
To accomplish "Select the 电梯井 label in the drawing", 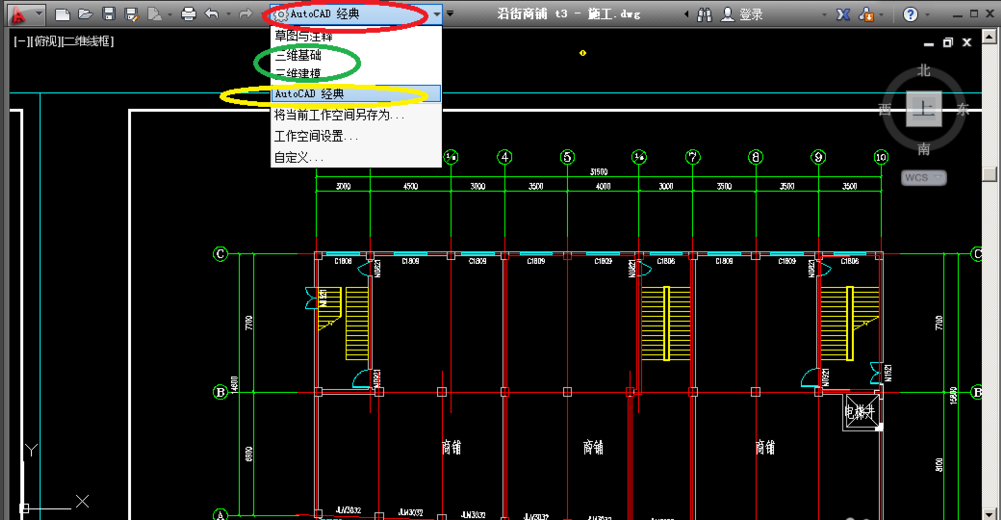I will tap(860, 412).
